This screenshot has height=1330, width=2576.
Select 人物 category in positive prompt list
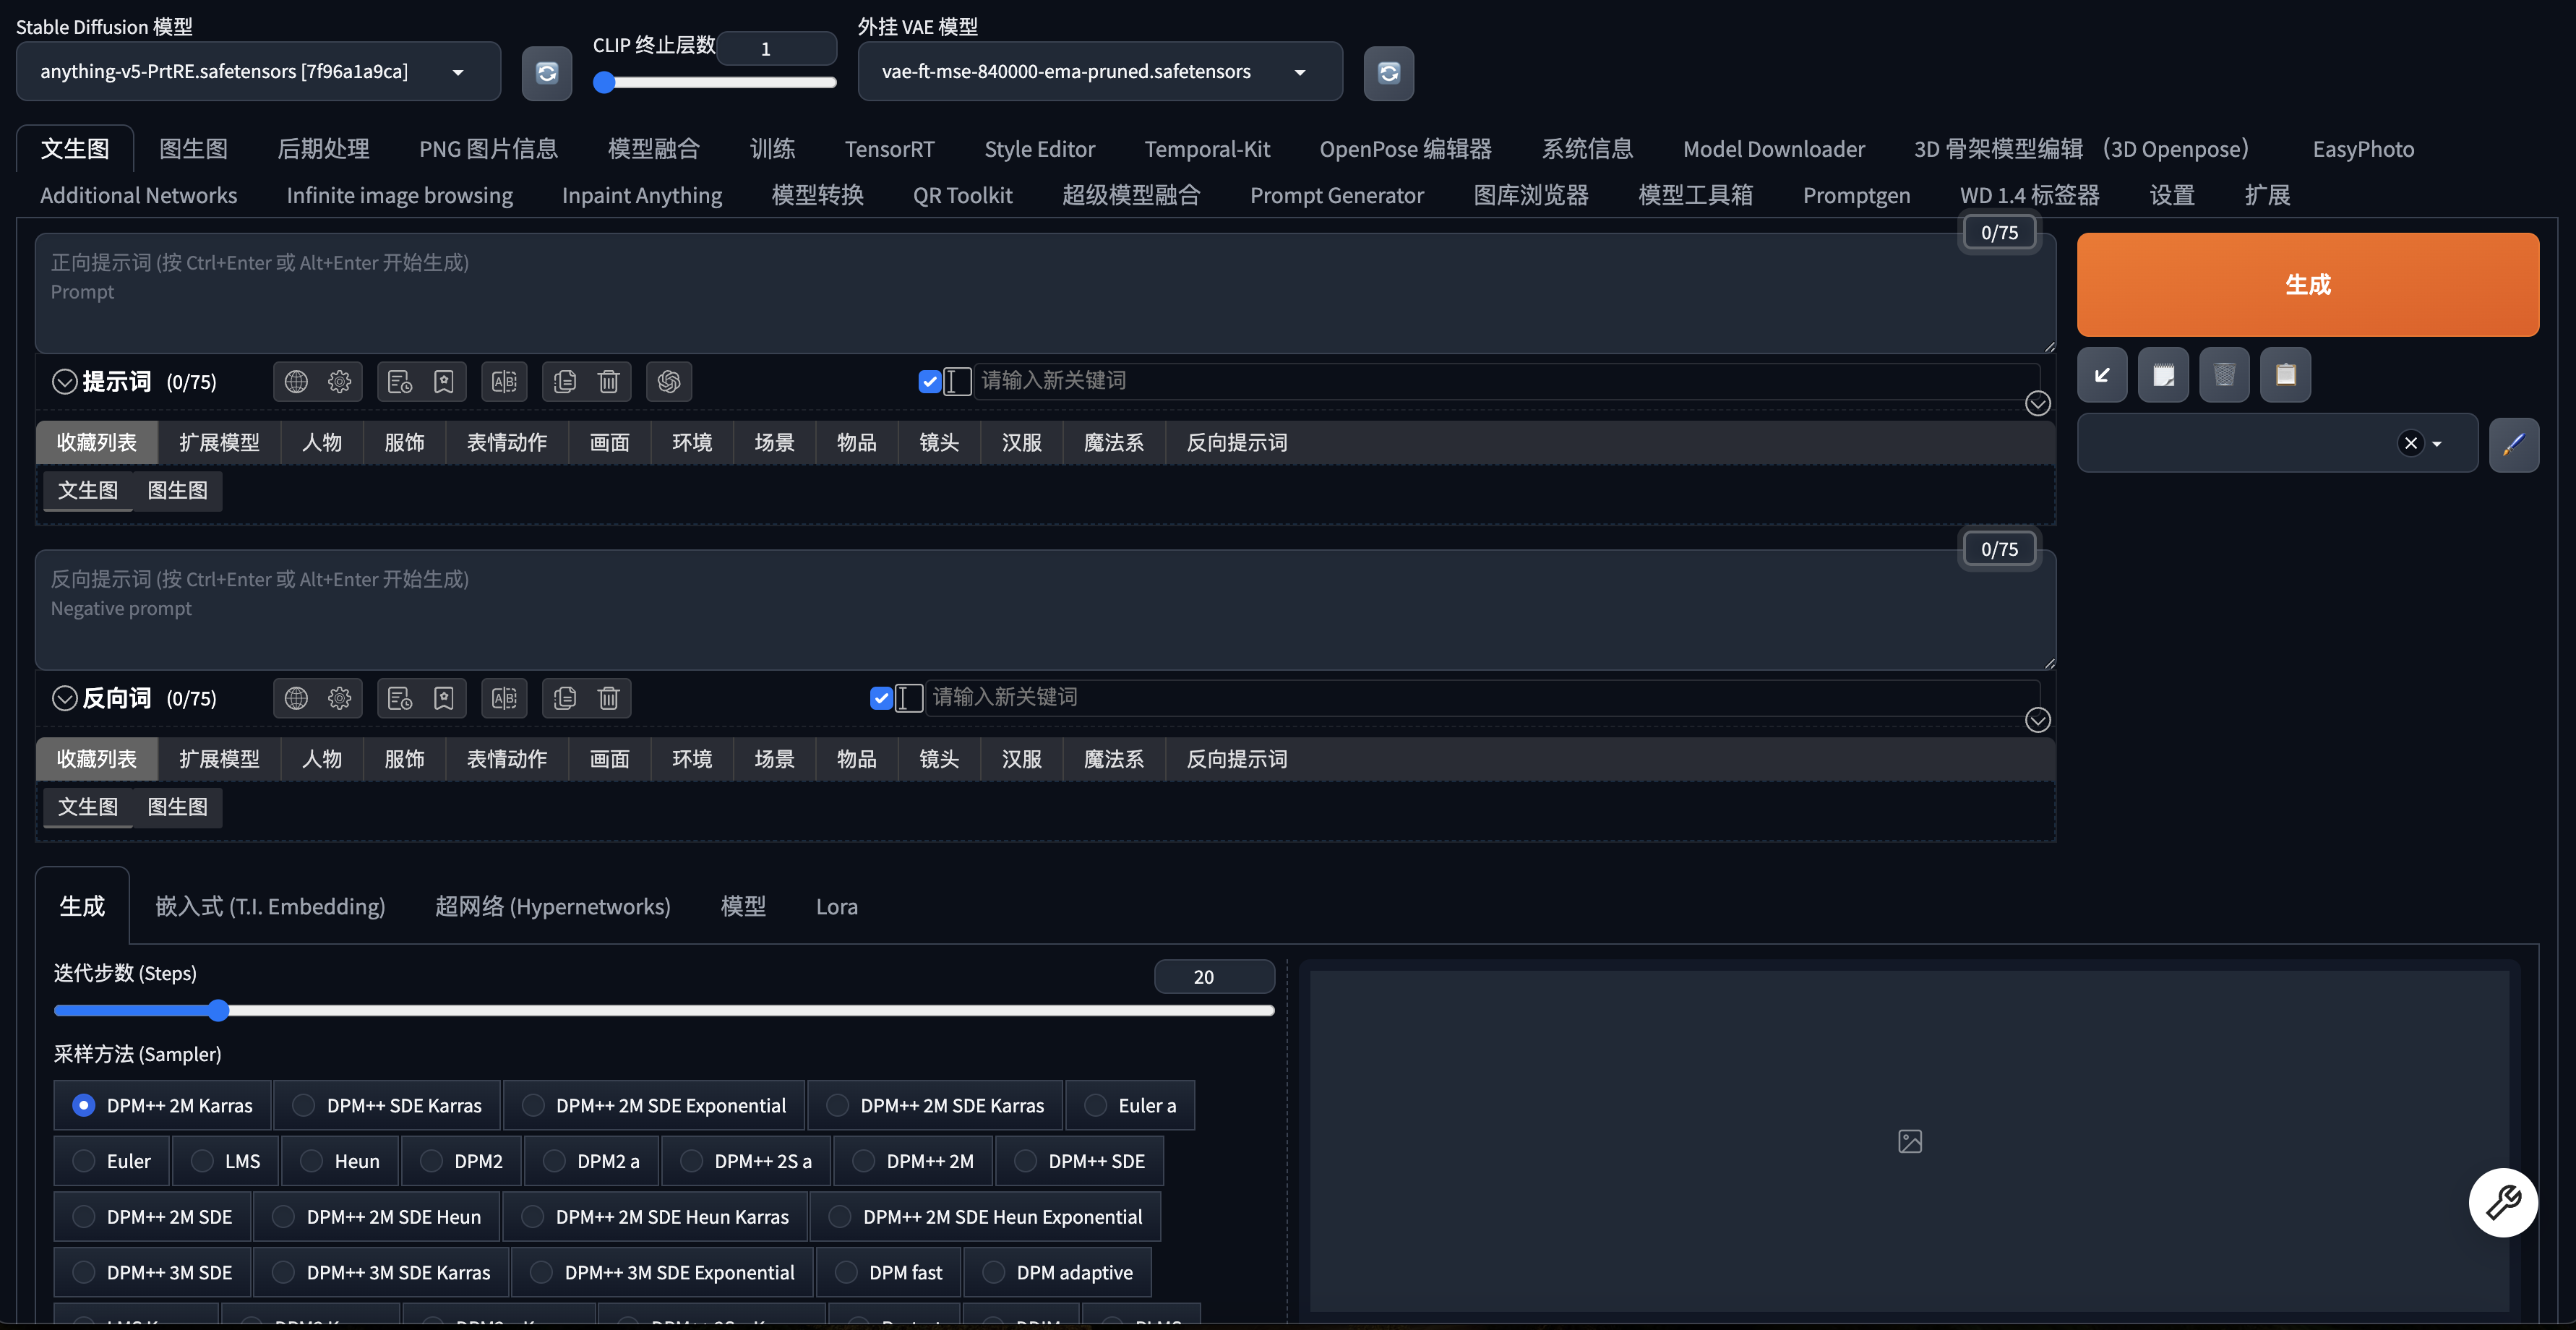point(322,442)
